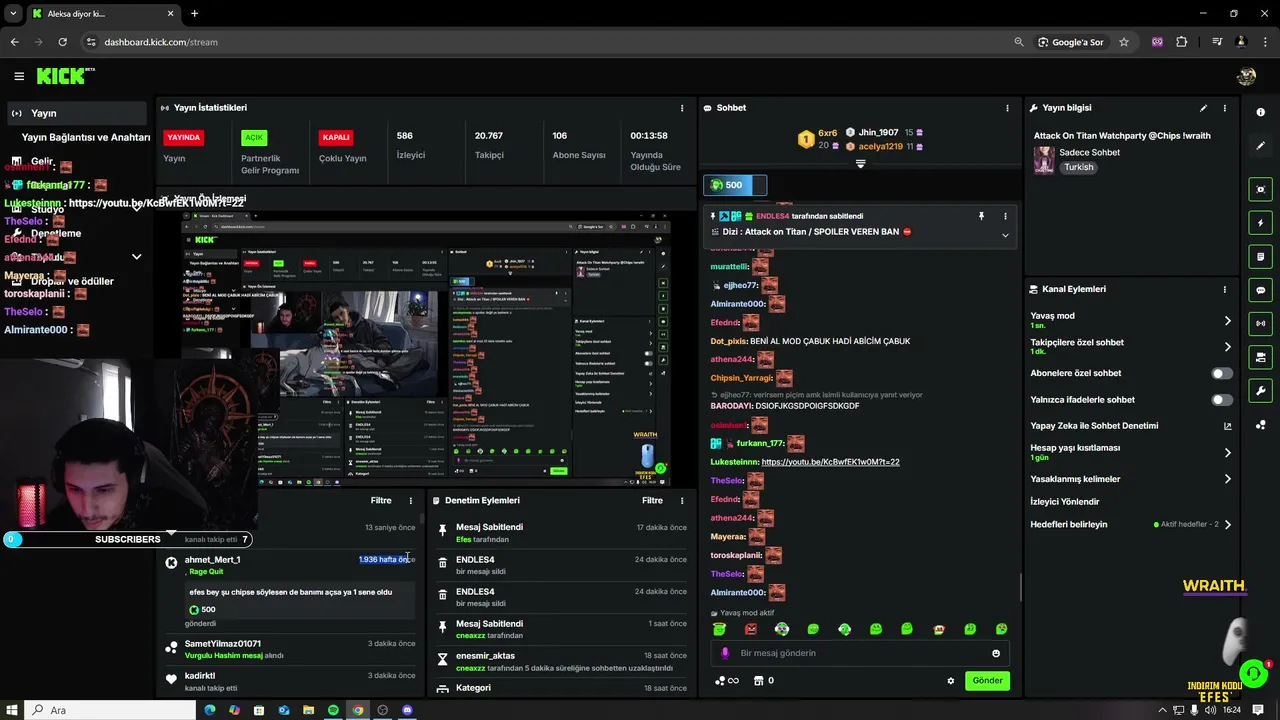
Task: Click Filtre in the activity feed
Action: (x=381, y=500)
